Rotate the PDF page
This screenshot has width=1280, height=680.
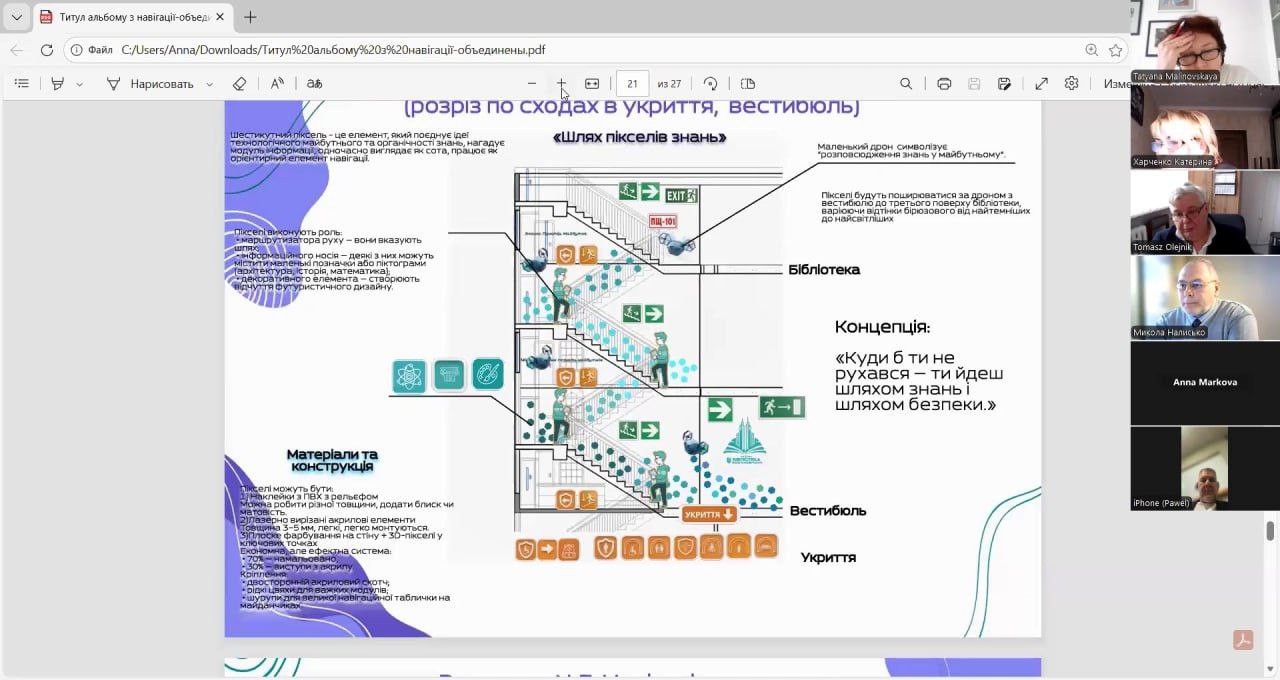[710, 84]
